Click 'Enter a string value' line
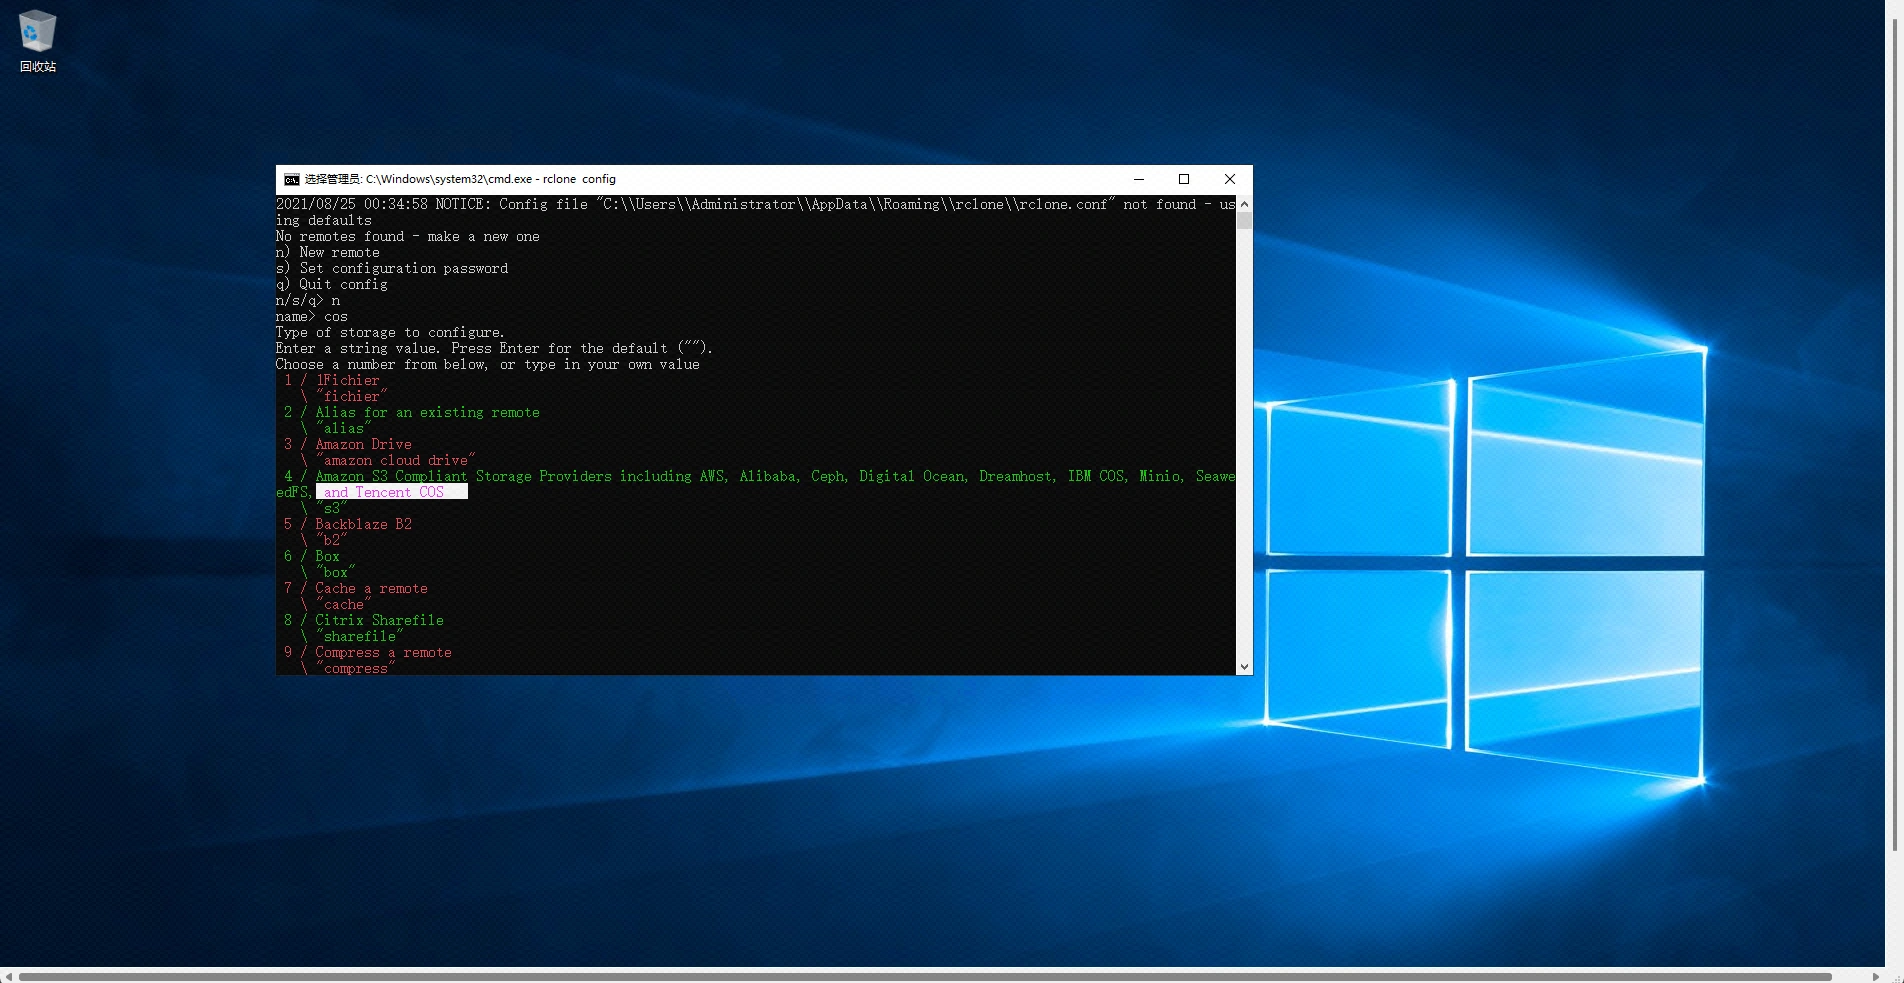 tap(494, 348)
